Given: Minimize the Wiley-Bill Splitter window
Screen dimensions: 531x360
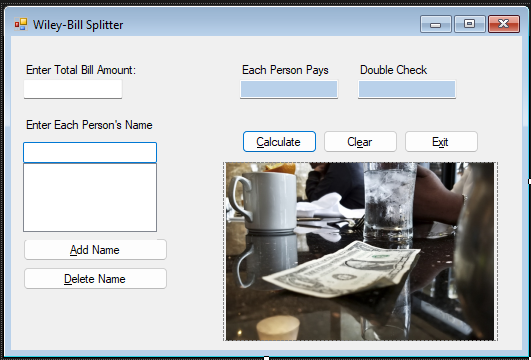Looking at the screenshot, I should [x=436, y=24].
